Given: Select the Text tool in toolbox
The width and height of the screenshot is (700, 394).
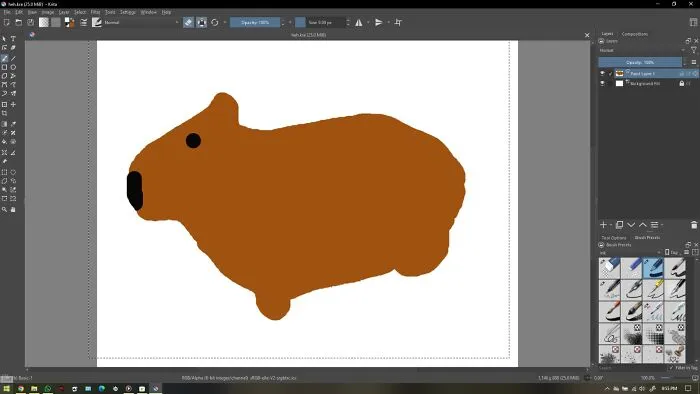Looking at the screenshot, I should pos(13,39).
